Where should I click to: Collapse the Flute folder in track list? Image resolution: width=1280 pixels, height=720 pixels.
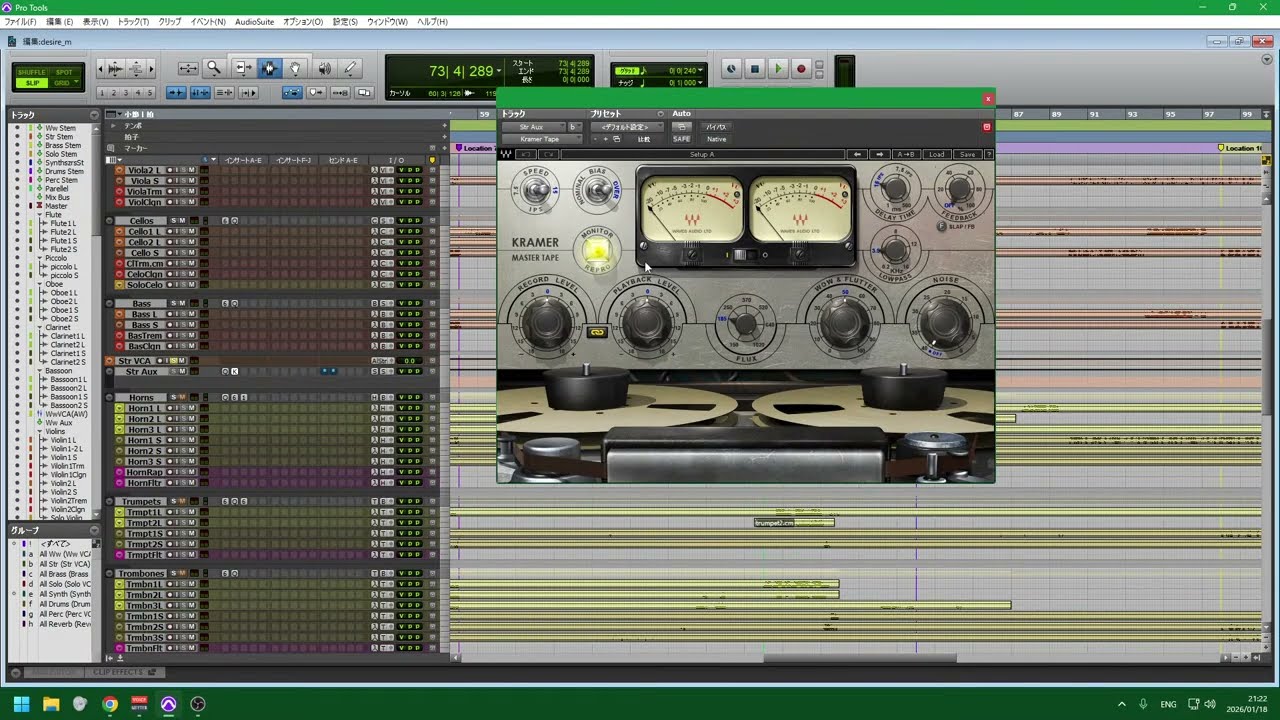[x=41, y=215]
